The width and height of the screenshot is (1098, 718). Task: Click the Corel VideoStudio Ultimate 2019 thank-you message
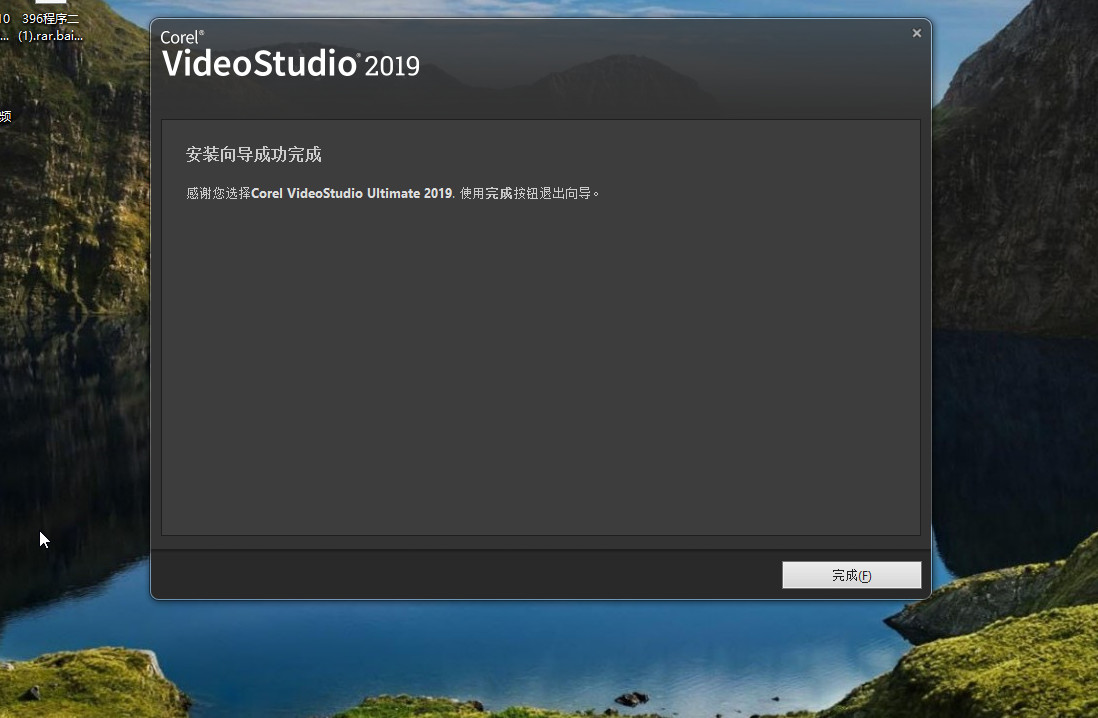[392, 193]
